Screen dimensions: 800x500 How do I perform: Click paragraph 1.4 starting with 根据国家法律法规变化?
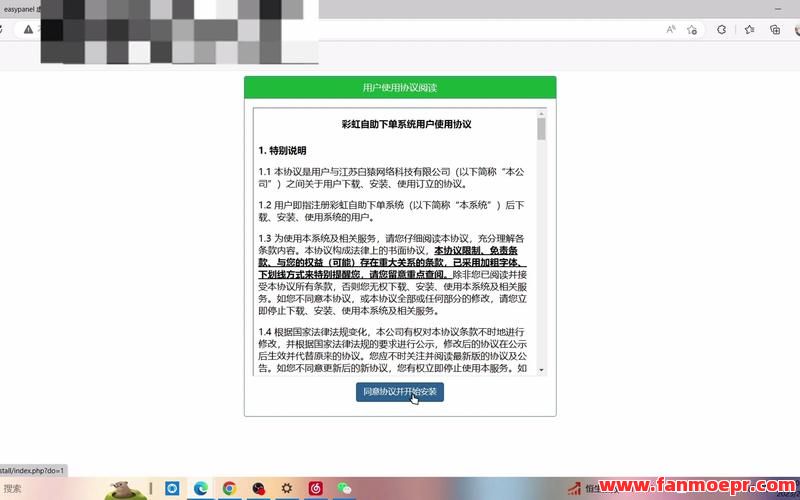click(392, 350)
